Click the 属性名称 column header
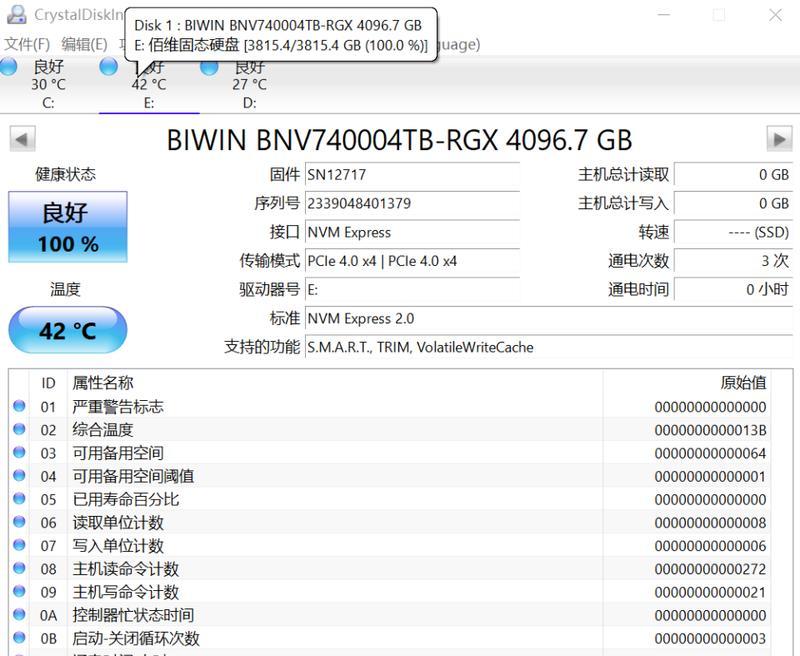Image resolution: width=800 pixels, height=656 pixels. (335, 383)
